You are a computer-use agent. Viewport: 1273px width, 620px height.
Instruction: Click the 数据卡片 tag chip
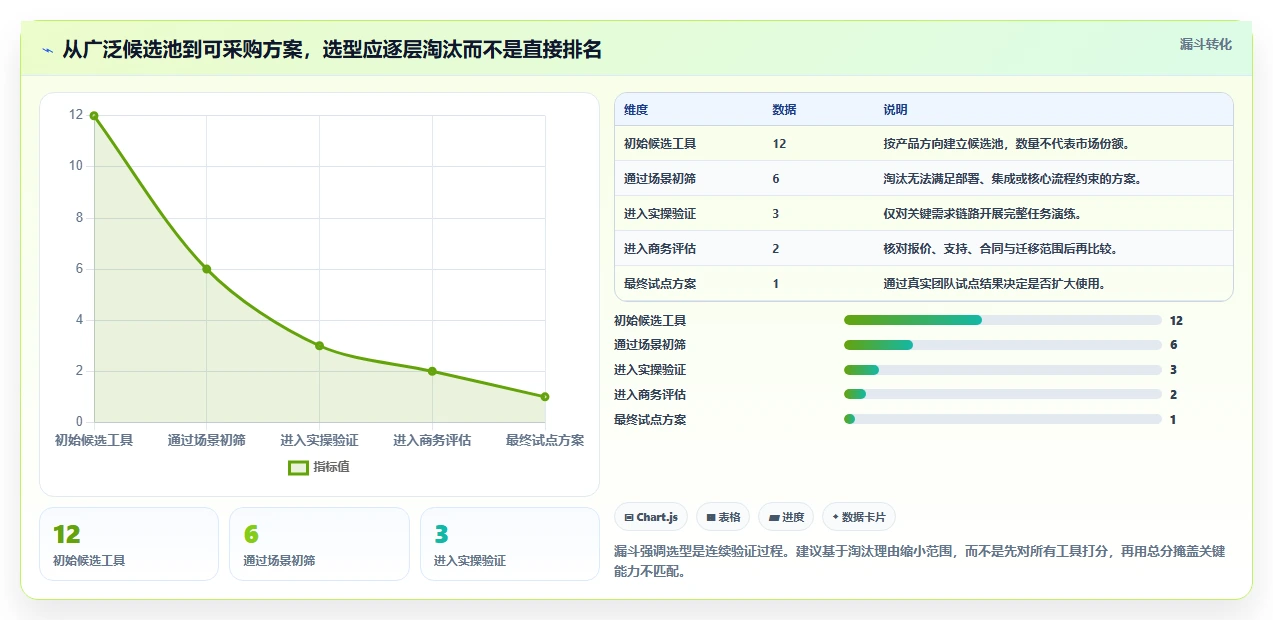click(x=859, y=517)
